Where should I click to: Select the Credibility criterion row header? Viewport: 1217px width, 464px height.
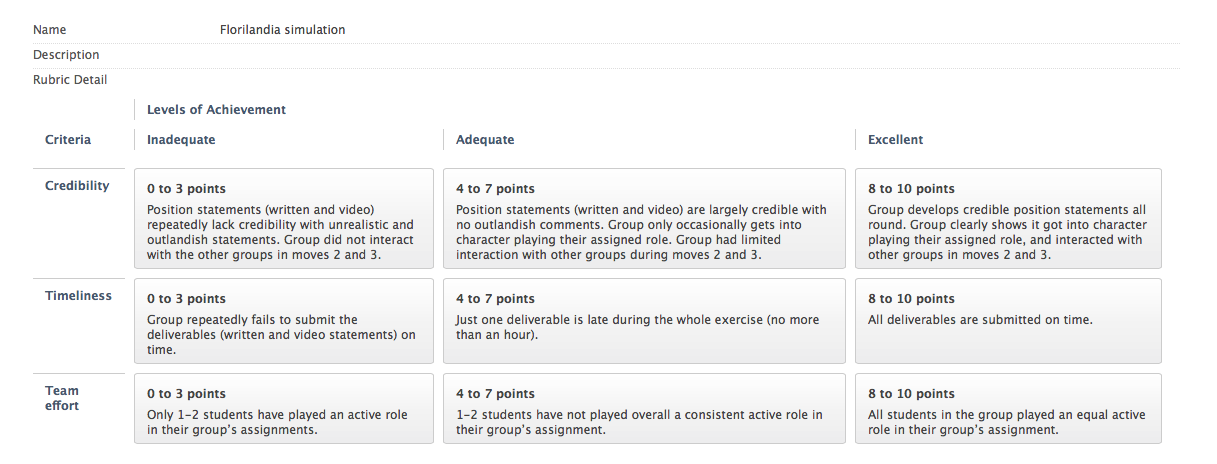pos(77,186)
